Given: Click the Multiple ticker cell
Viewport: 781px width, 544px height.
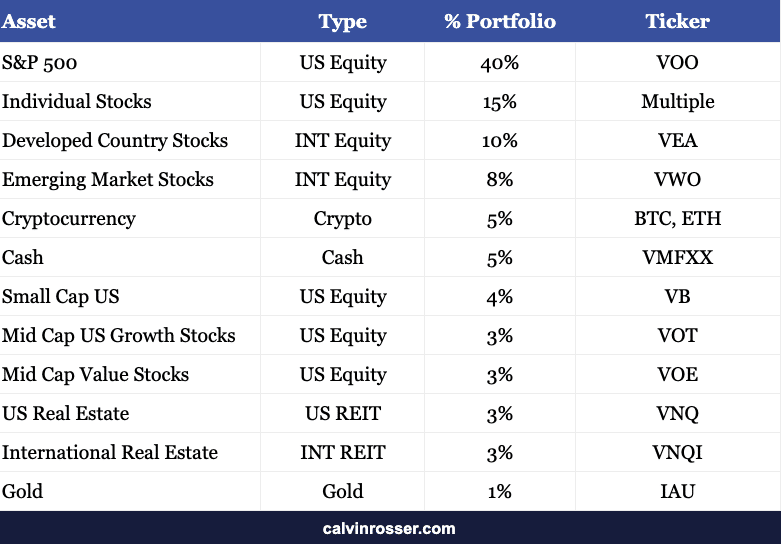Looking at the screenshot, I should point(677,102).
